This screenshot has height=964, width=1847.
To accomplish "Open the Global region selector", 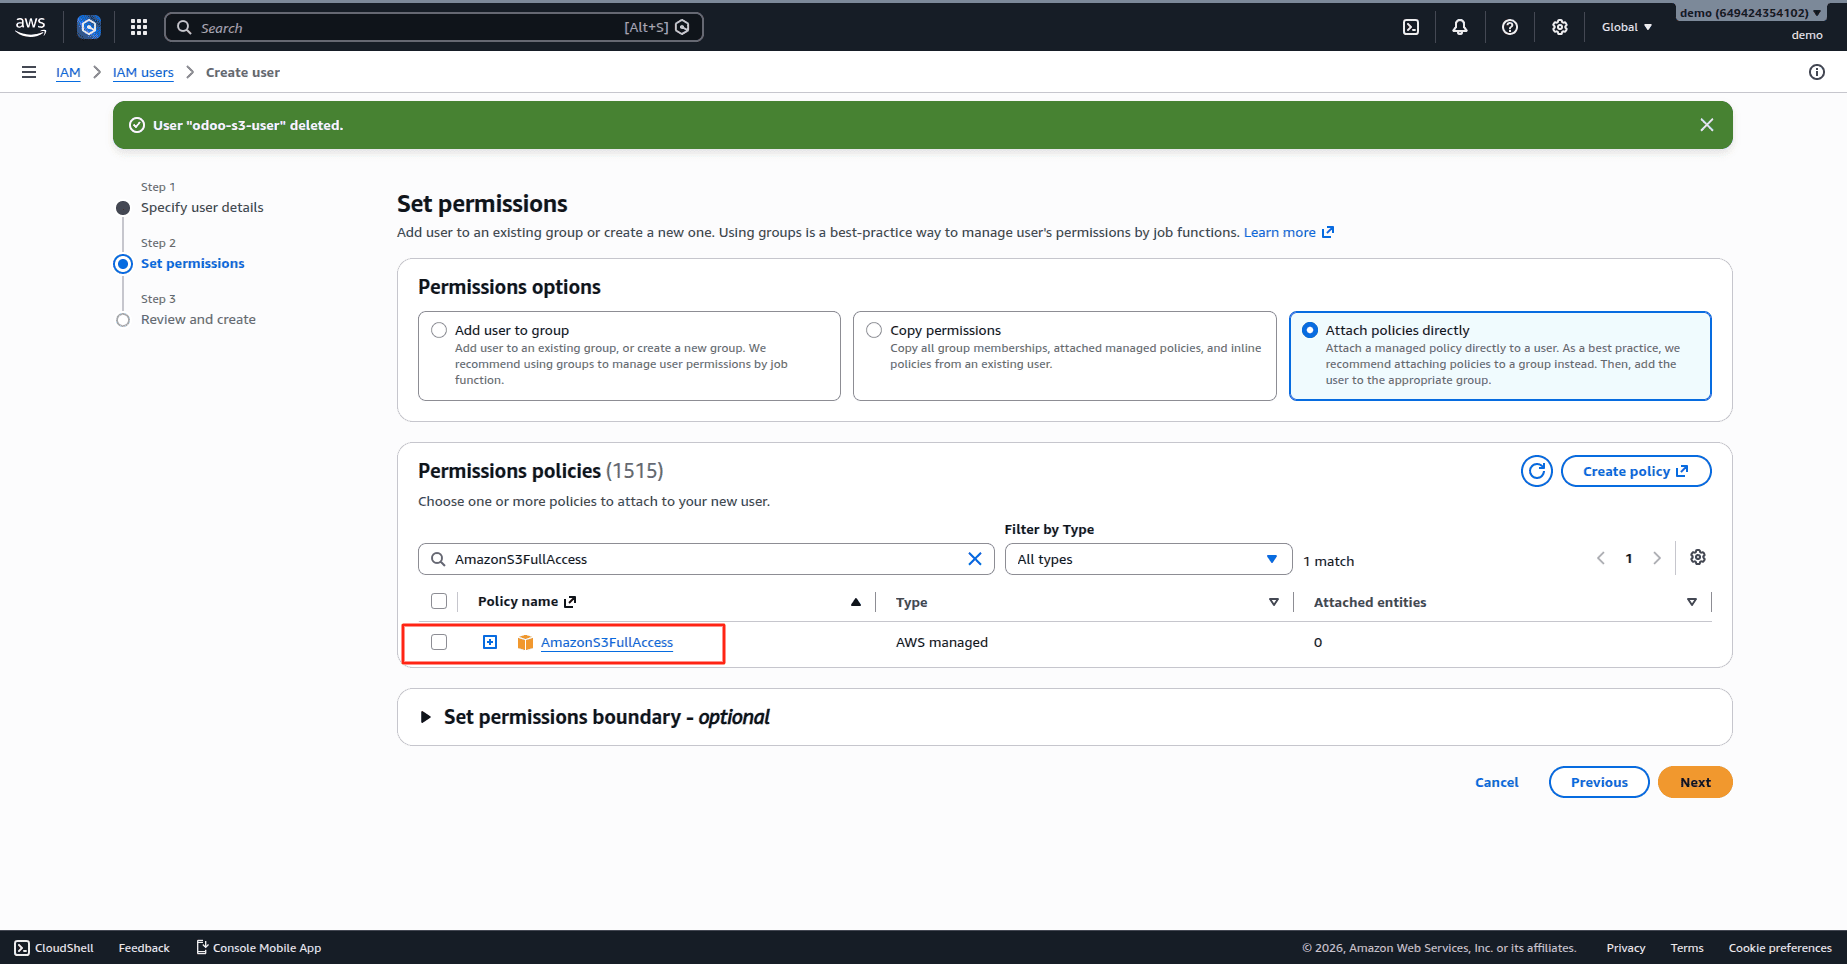I will (x=1627, y=27).
